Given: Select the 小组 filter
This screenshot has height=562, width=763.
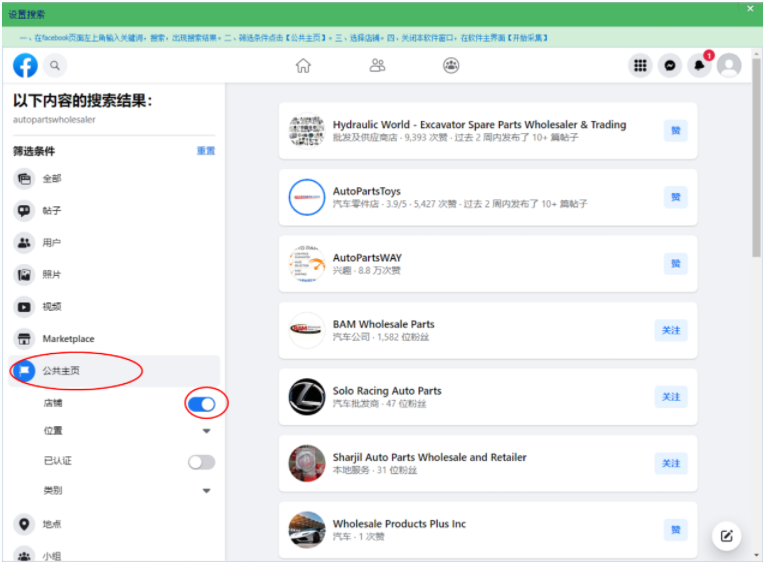Looking at the screenshot, I should (x=114, y=555).
